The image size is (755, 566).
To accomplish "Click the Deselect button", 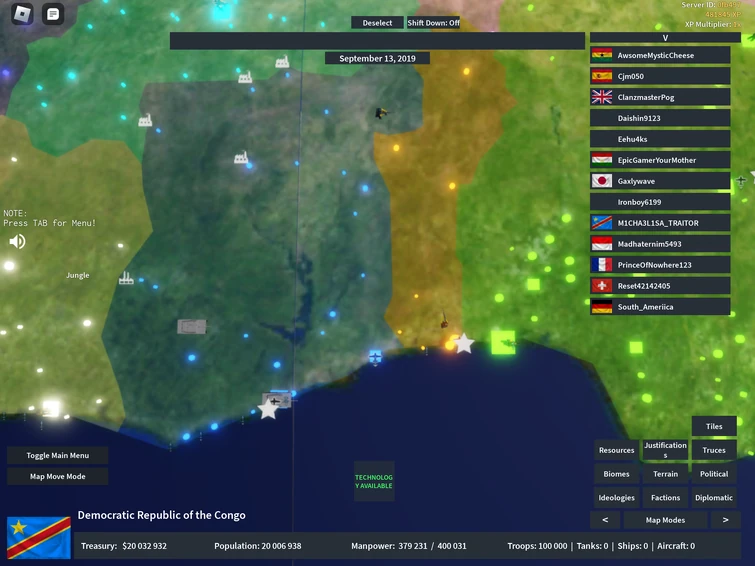I will point(377,23).
